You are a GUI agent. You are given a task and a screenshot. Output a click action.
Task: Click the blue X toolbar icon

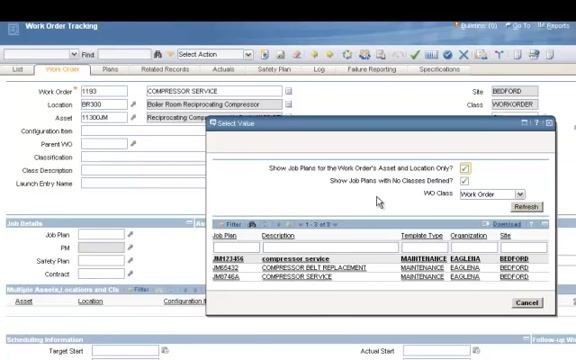464,55
